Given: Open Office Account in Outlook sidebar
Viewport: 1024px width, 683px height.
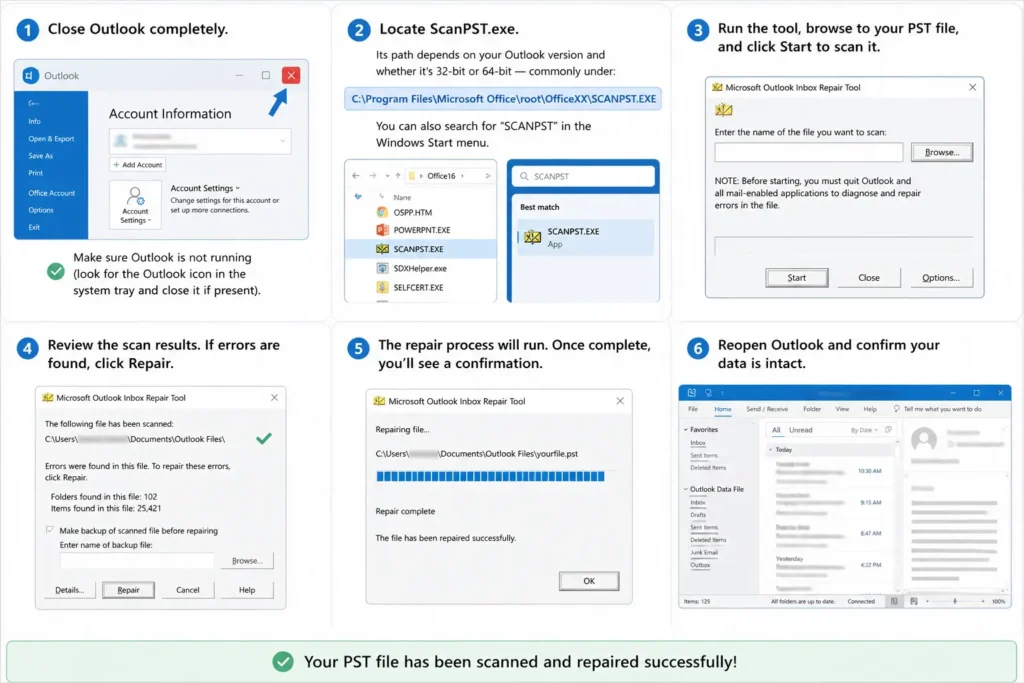Looking at the screenshot, I should click(52, 193).
